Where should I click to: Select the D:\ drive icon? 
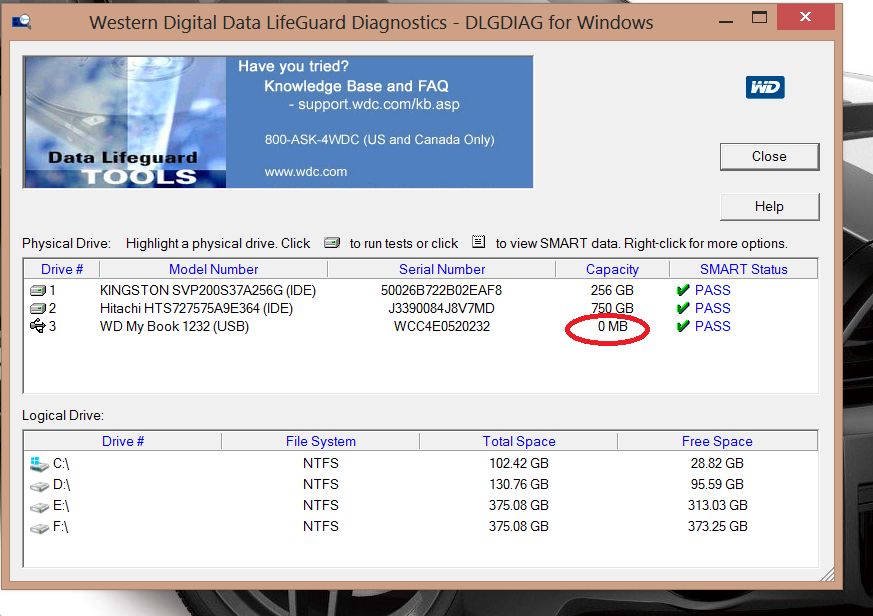click(39, 486)
